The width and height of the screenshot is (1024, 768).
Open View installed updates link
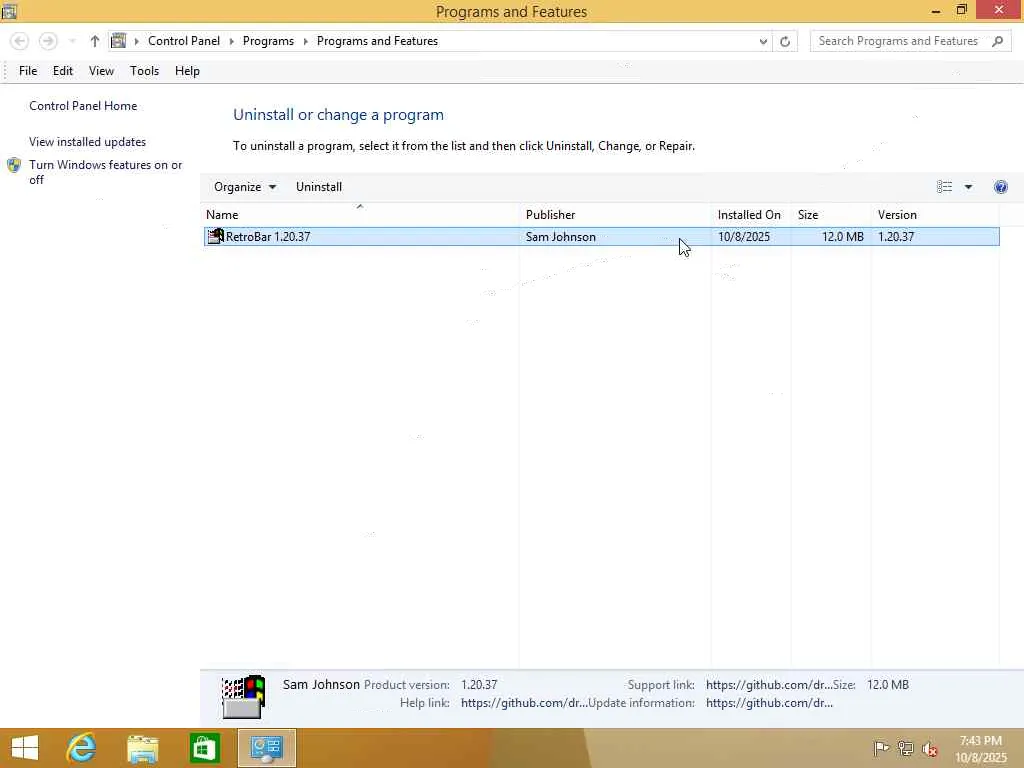88,142
